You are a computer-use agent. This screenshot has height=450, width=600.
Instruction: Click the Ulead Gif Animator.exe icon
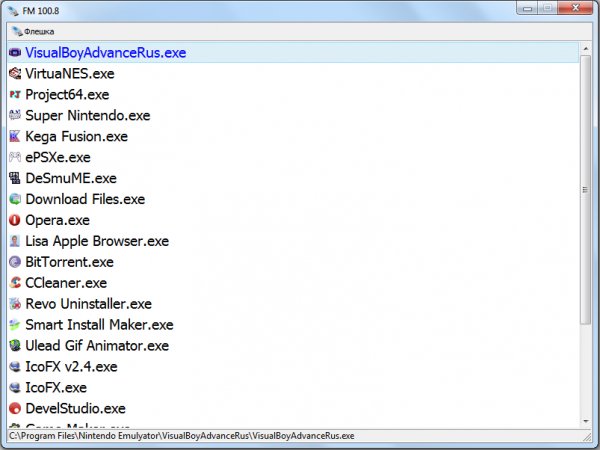coord(15,346)
